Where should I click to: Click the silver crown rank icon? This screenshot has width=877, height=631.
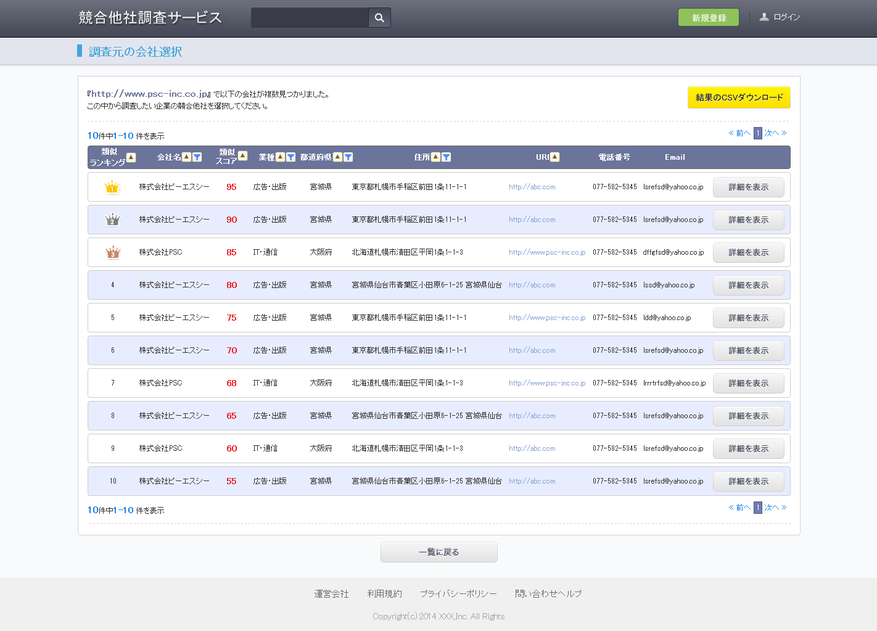point(112,219)
